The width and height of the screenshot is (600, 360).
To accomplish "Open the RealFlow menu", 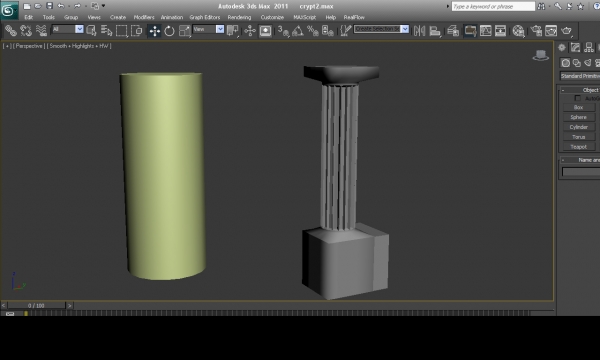I will (354, 17).
